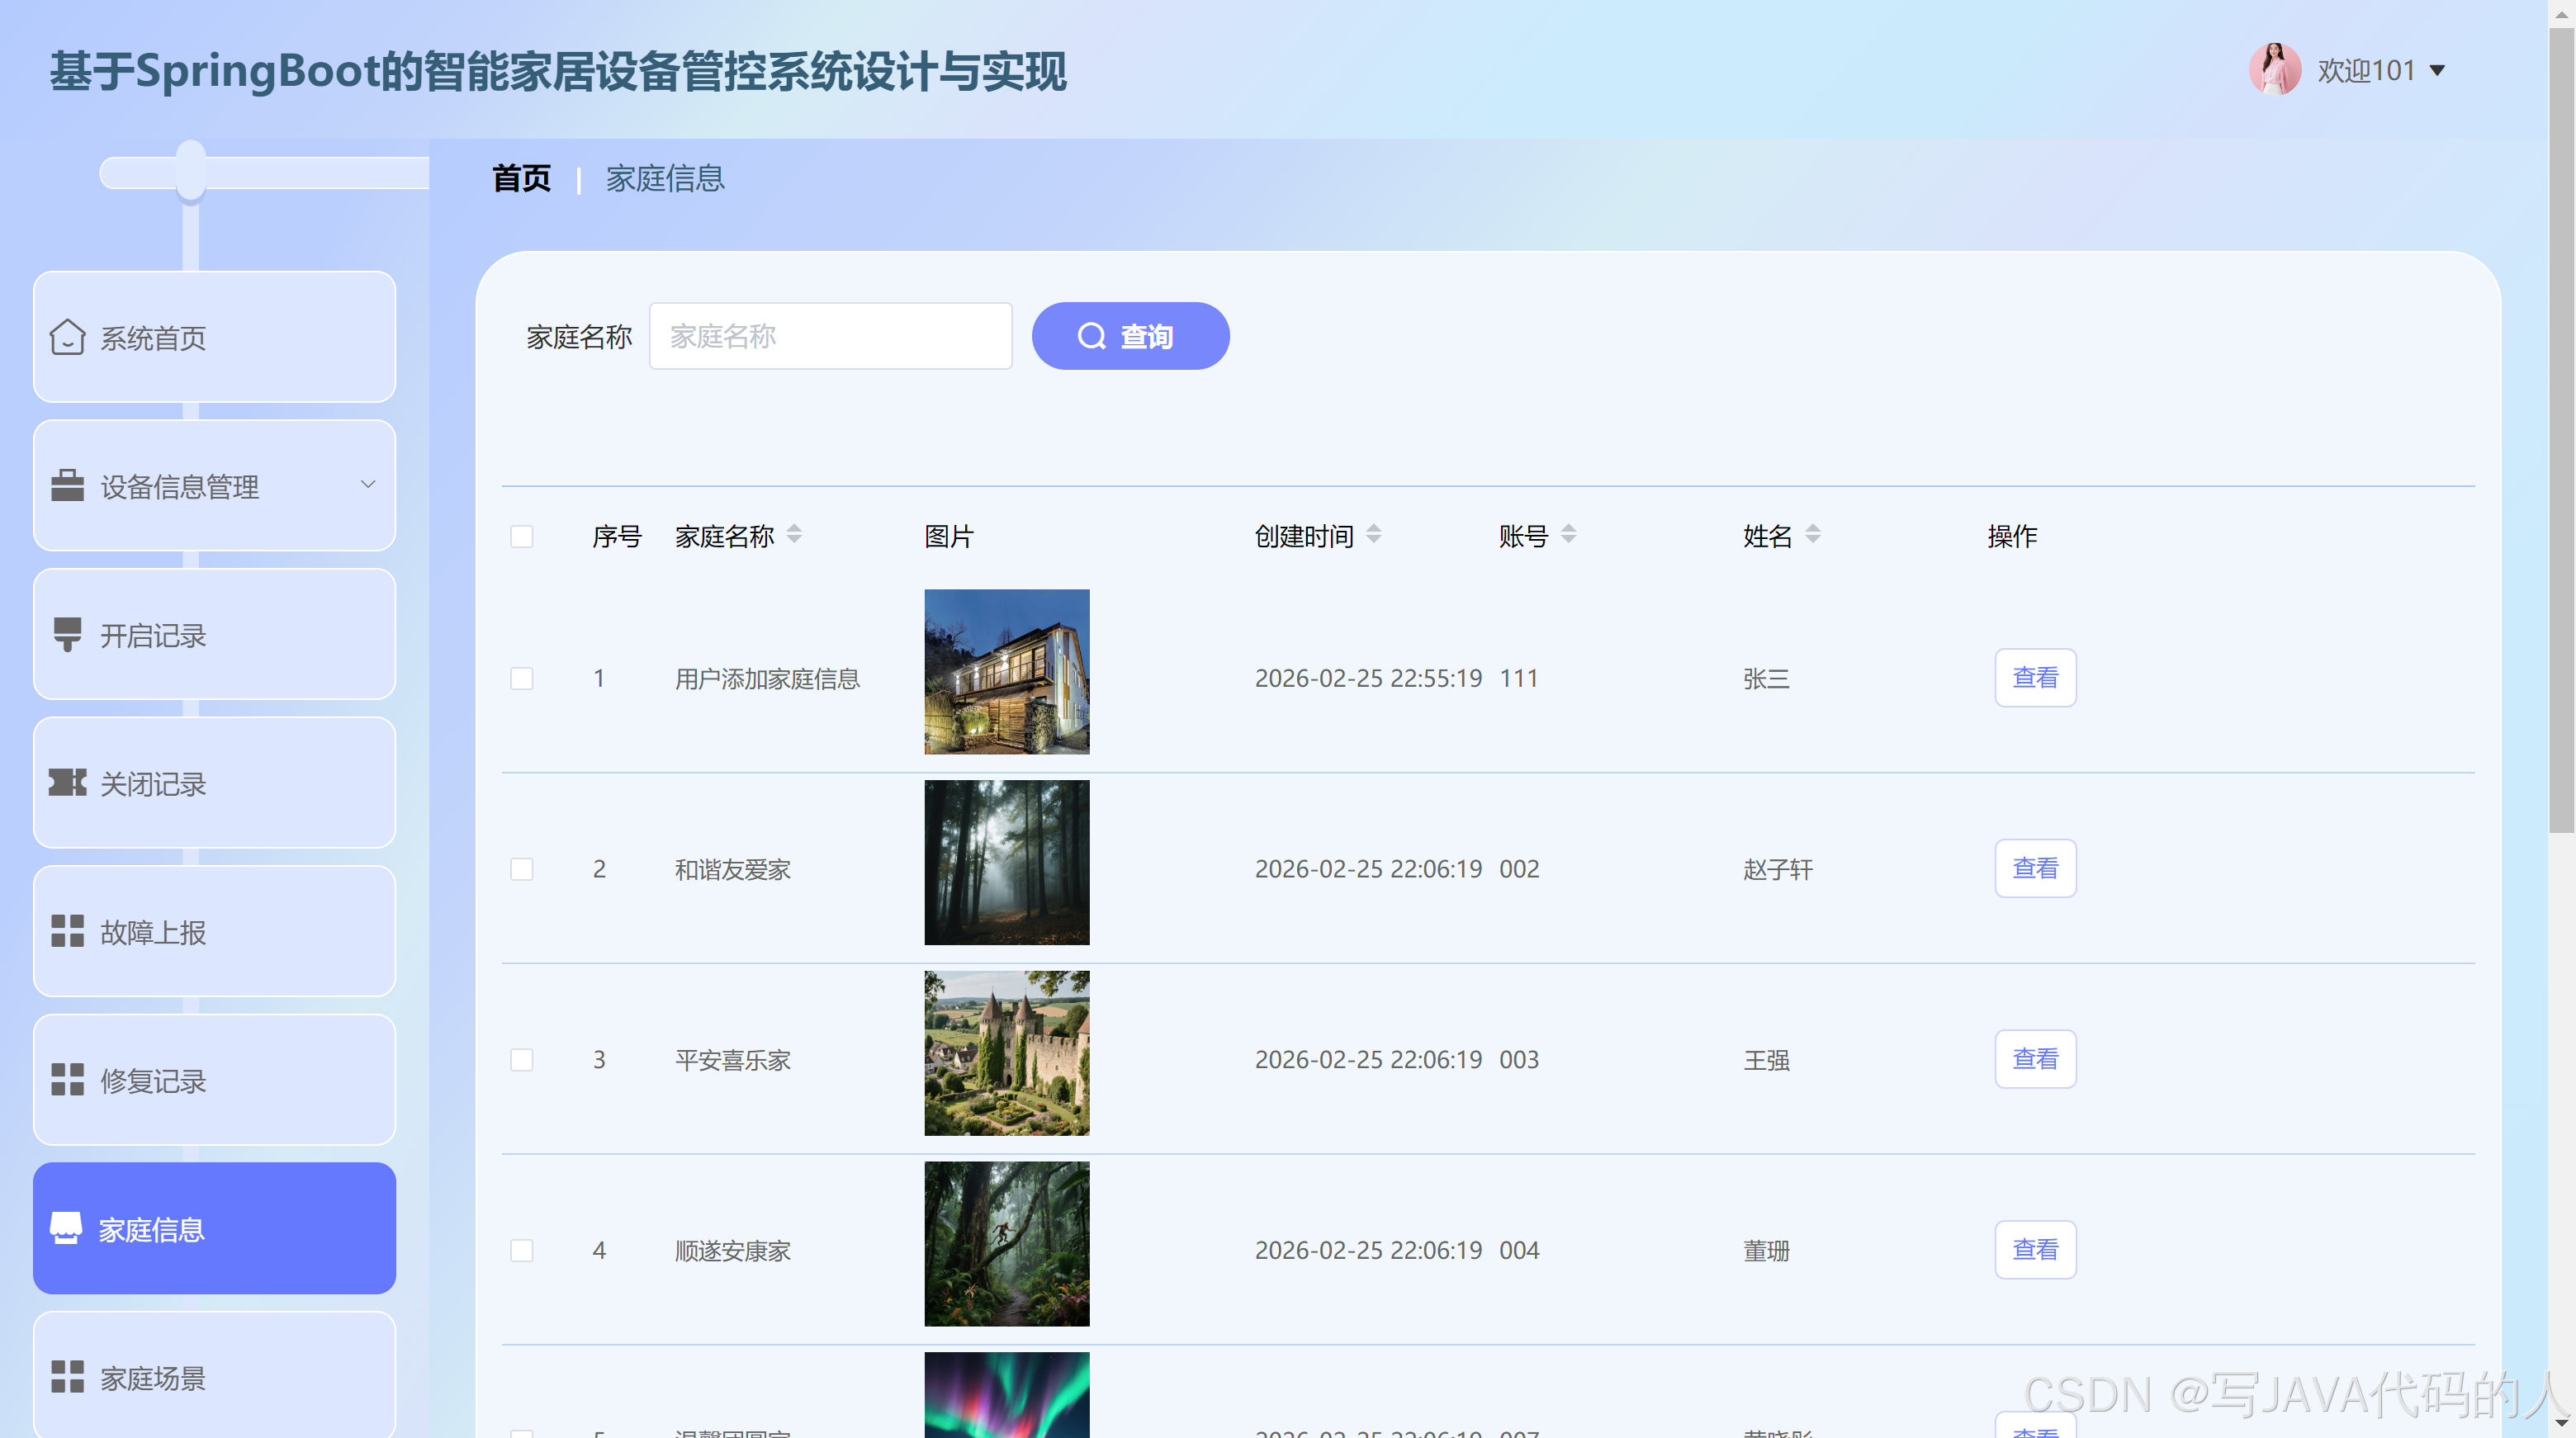Image resolution: width=2576 pixels, height=1438 pixels.
Task: Click account number 003 cell
Action: point(1519,1059)
